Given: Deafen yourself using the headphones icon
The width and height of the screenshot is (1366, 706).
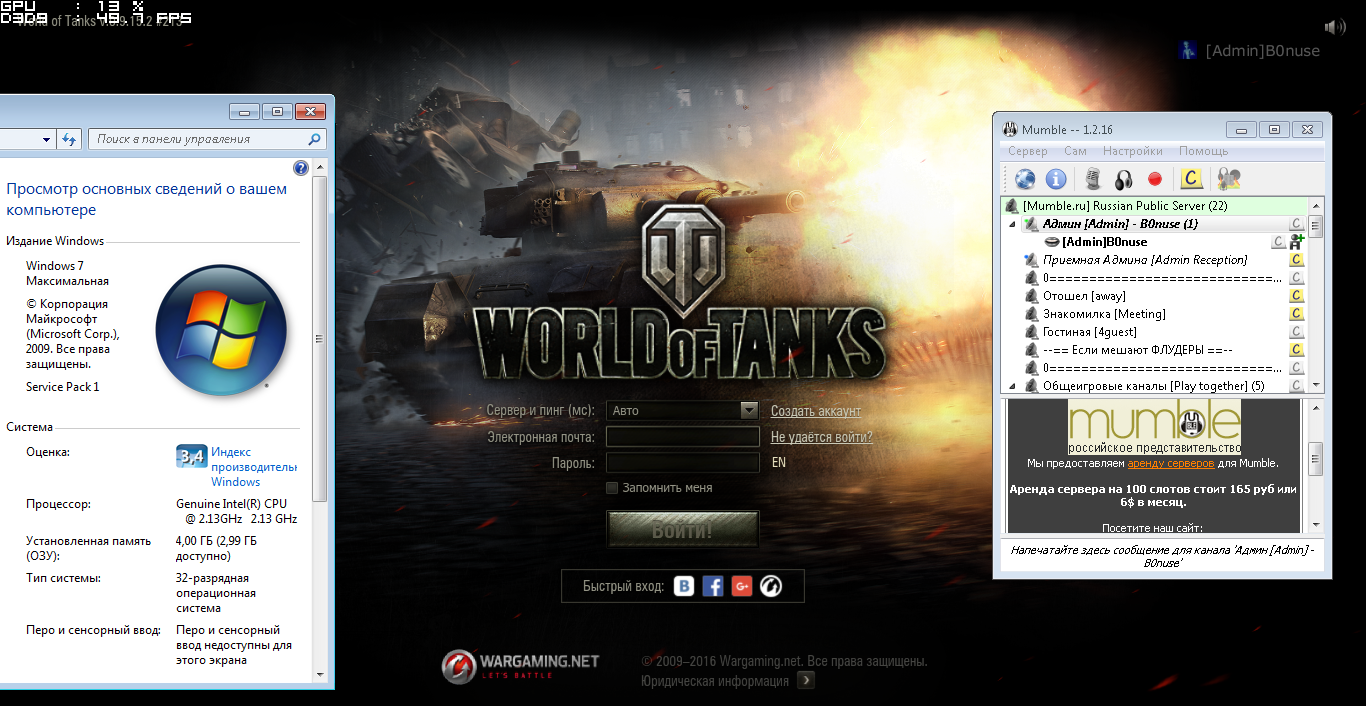Looking at the screenshot, I should tap(1124, 179).
